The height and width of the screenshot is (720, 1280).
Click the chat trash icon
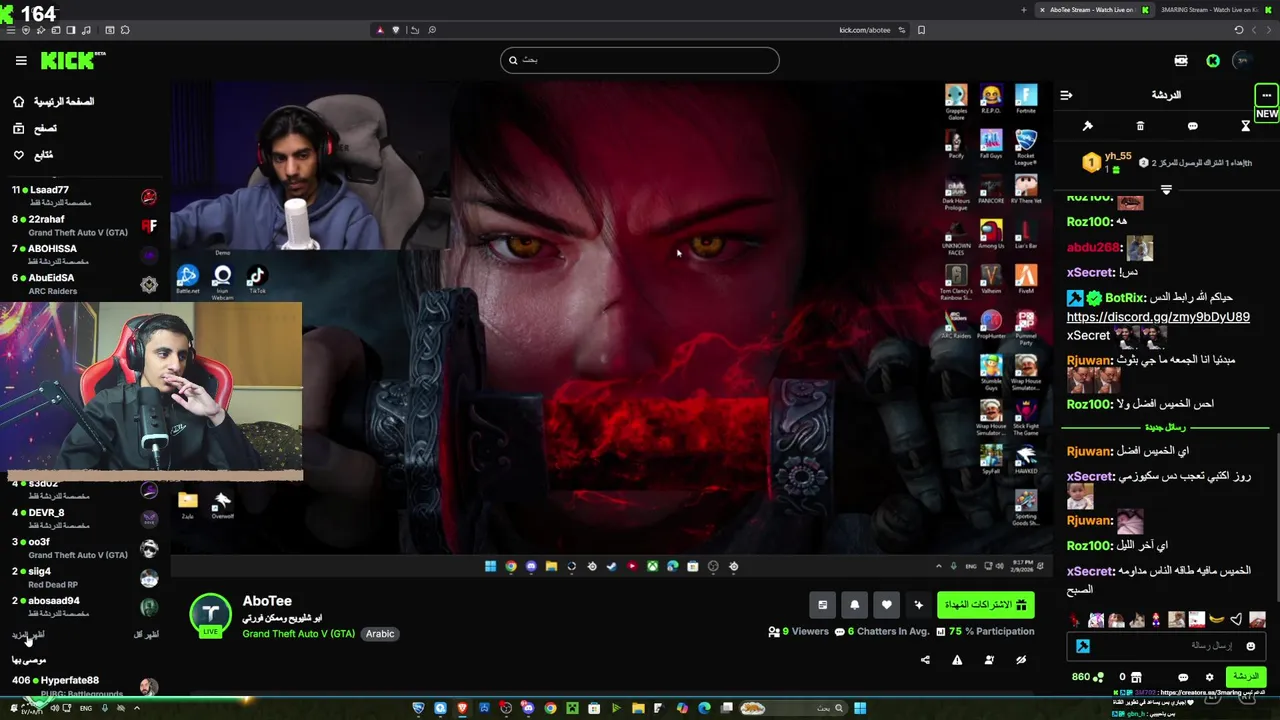coord(1140,126)
